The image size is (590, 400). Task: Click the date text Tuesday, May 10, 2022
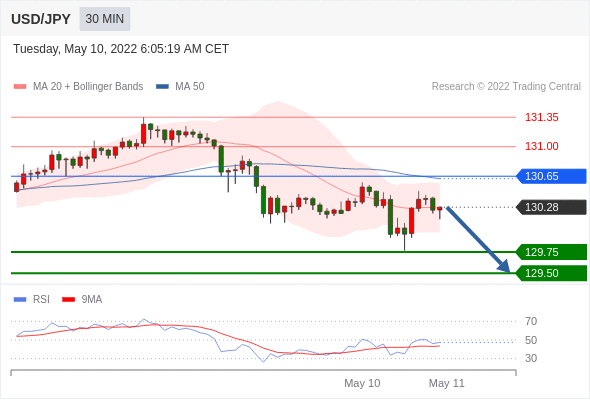tap(75, 49)
